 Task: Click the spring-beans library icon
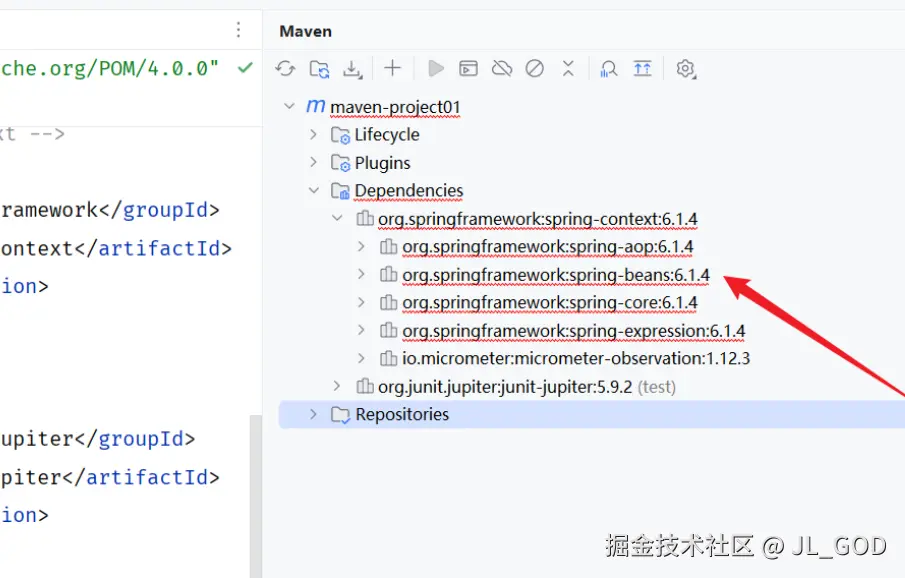(388, 274)
